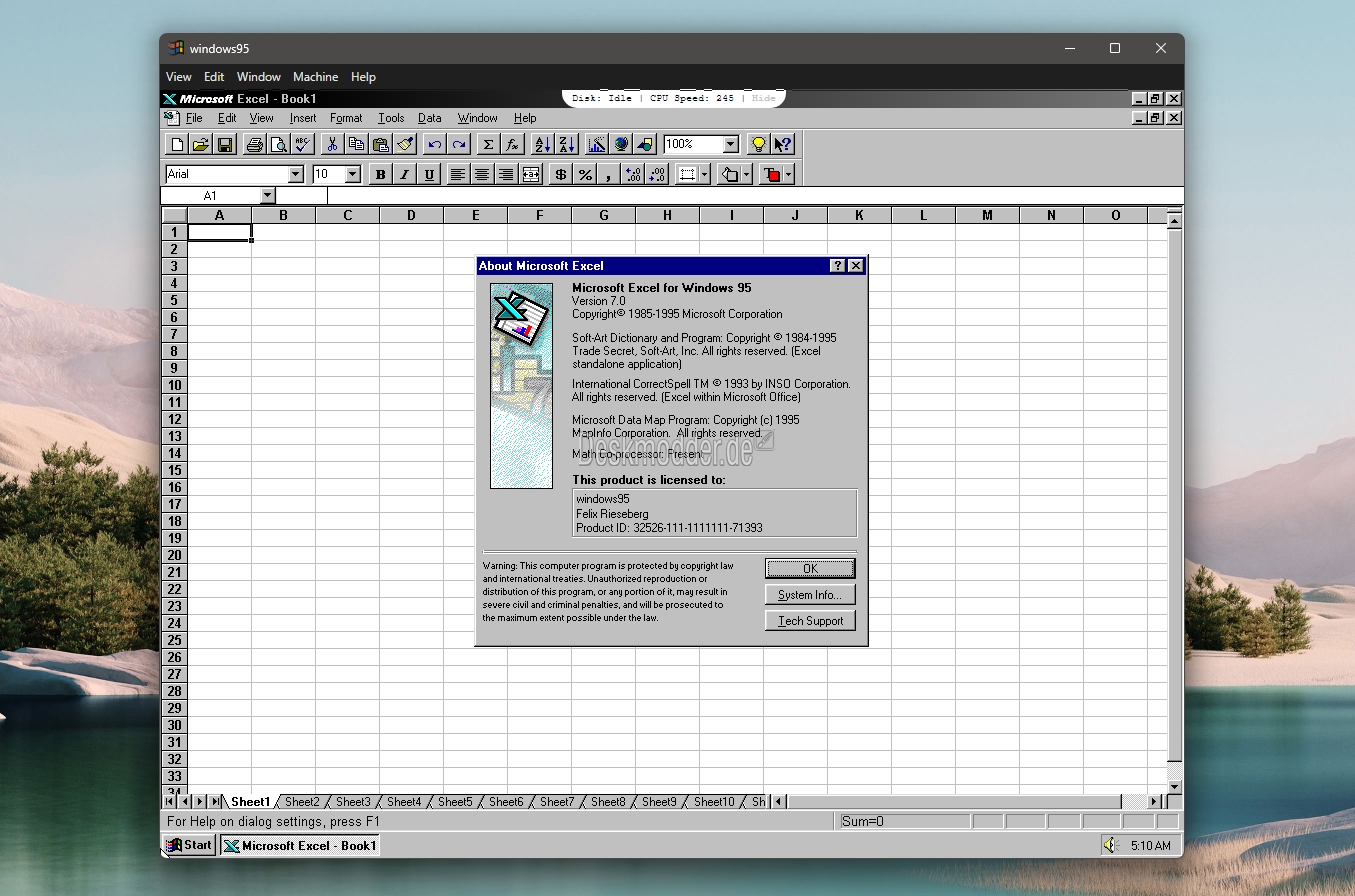Open the Tools menu
The image size is (1355, 896).
tap(391, 118)
